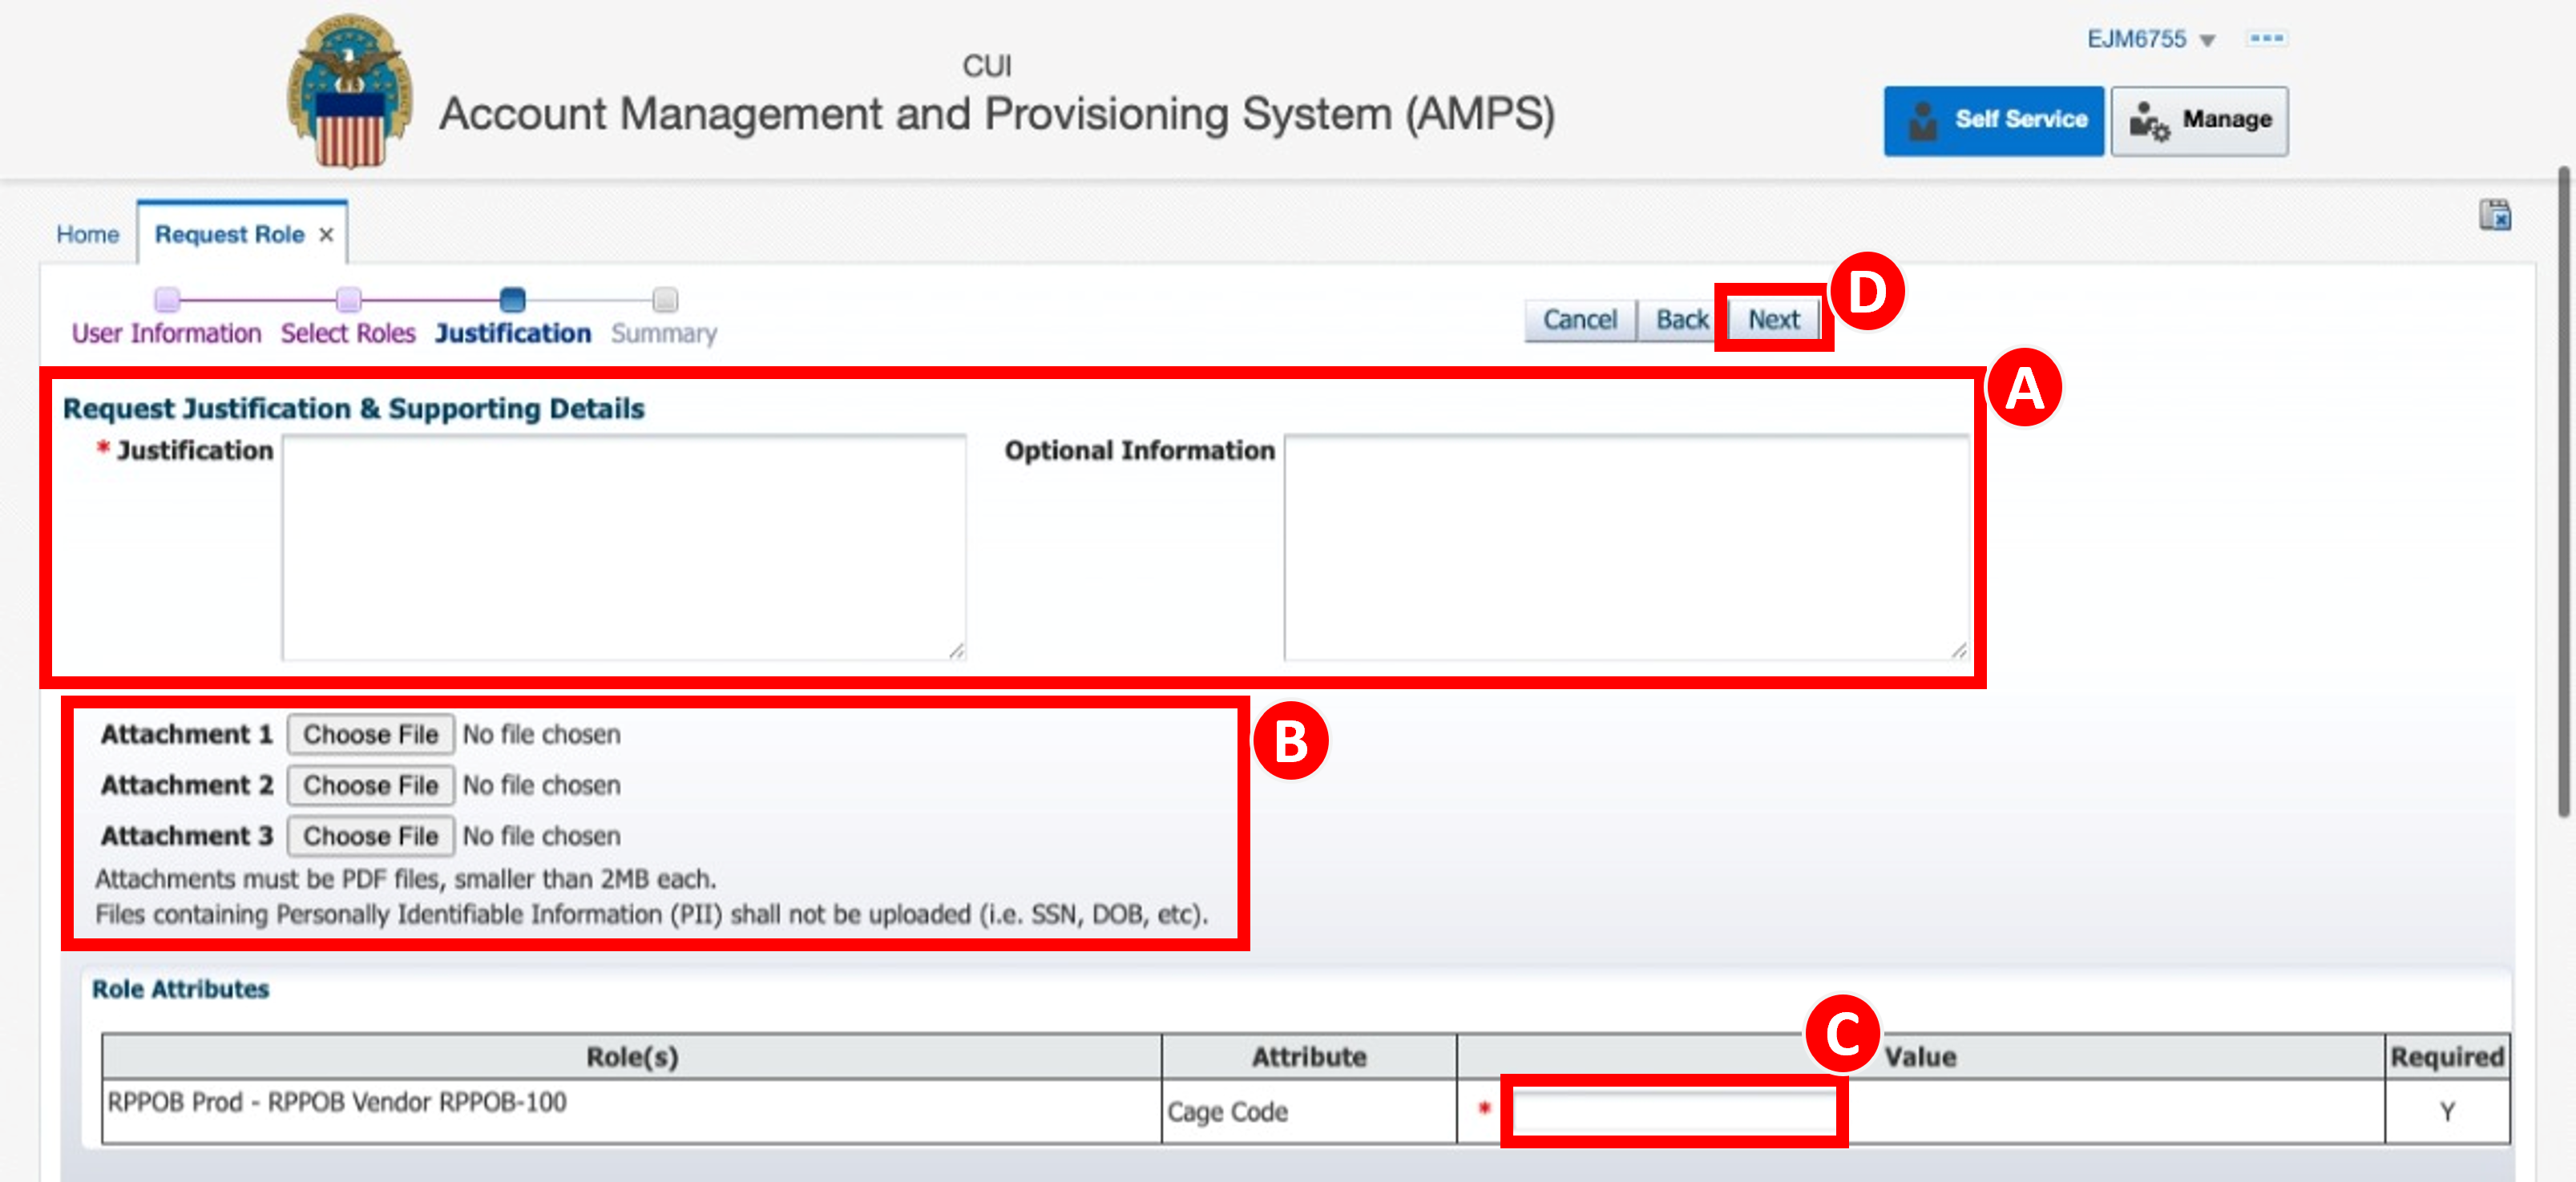
Task: Click the Select Roles step marker
Action: 348,299
